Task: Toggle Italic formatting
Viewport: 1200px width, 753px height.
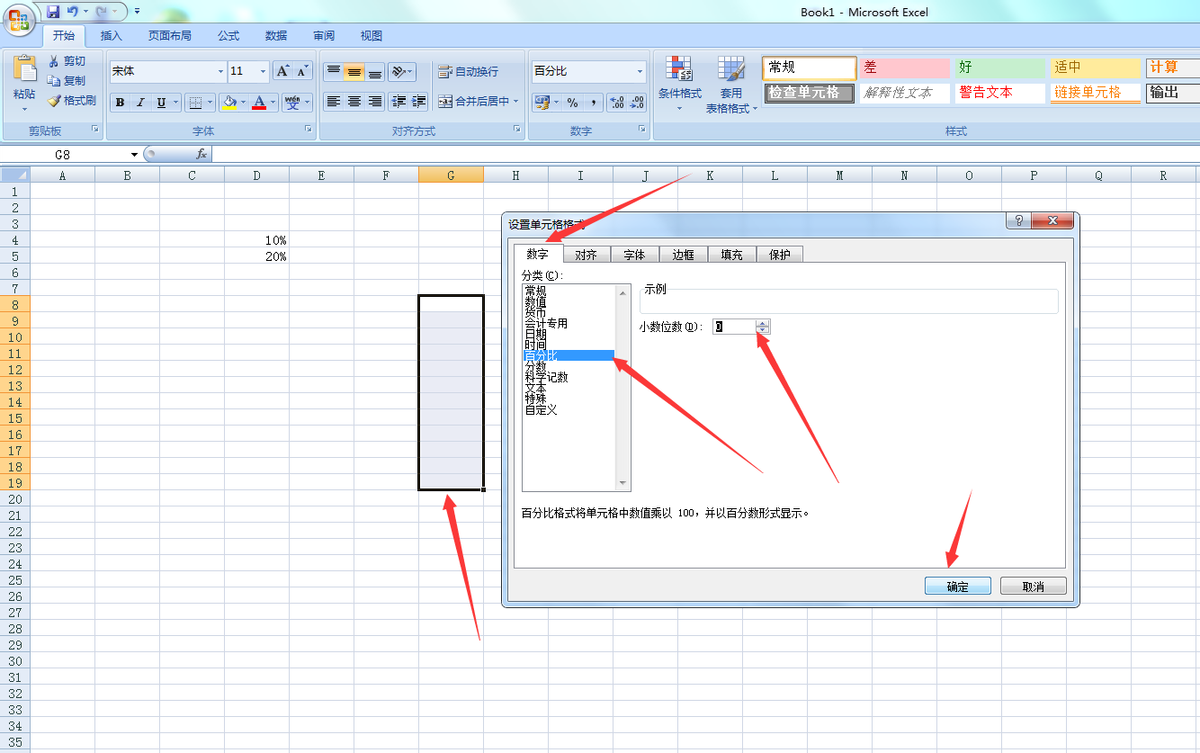Action: [140, 102]
